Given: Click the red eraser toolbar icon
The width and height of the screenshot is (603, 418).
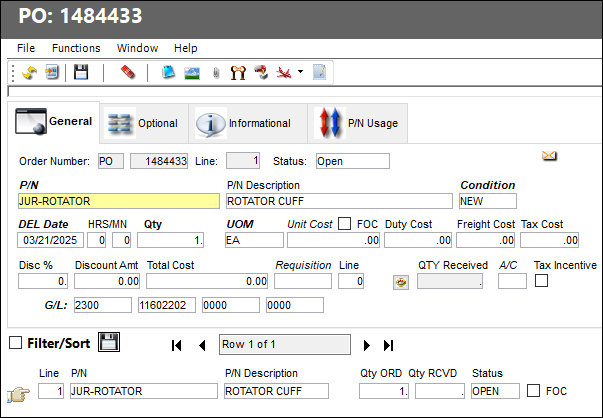Looking at the screenshot, I should pyautogui.click(x=128, y=72).
